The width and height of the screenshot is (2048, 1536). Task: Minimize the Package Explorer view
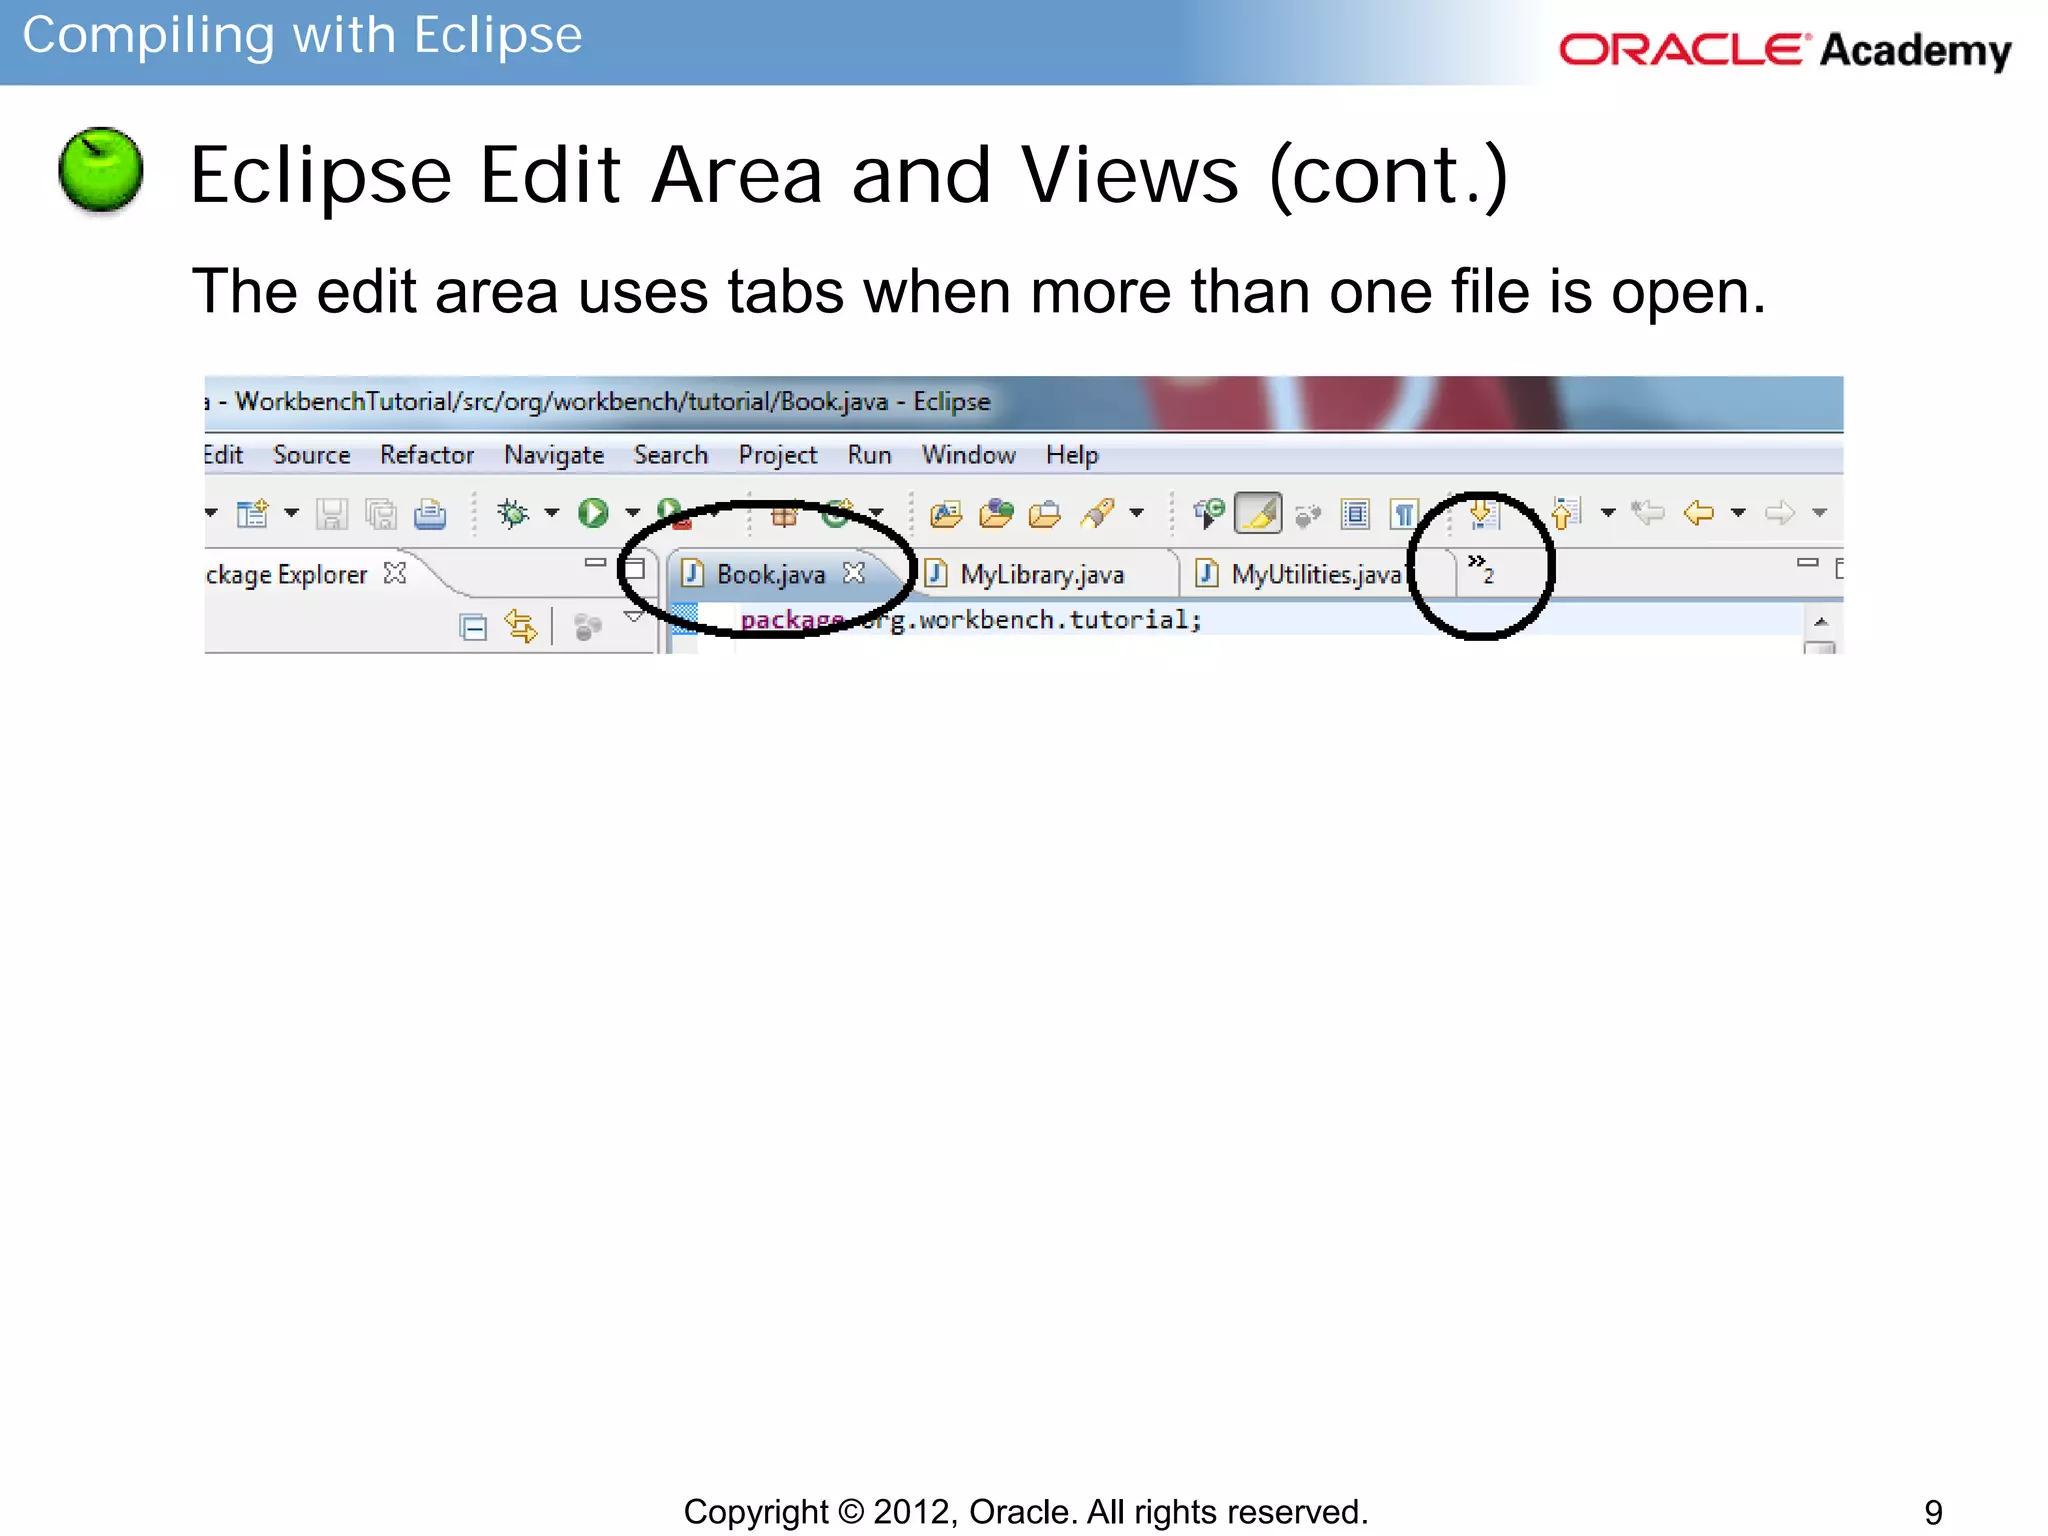(595, 563)
